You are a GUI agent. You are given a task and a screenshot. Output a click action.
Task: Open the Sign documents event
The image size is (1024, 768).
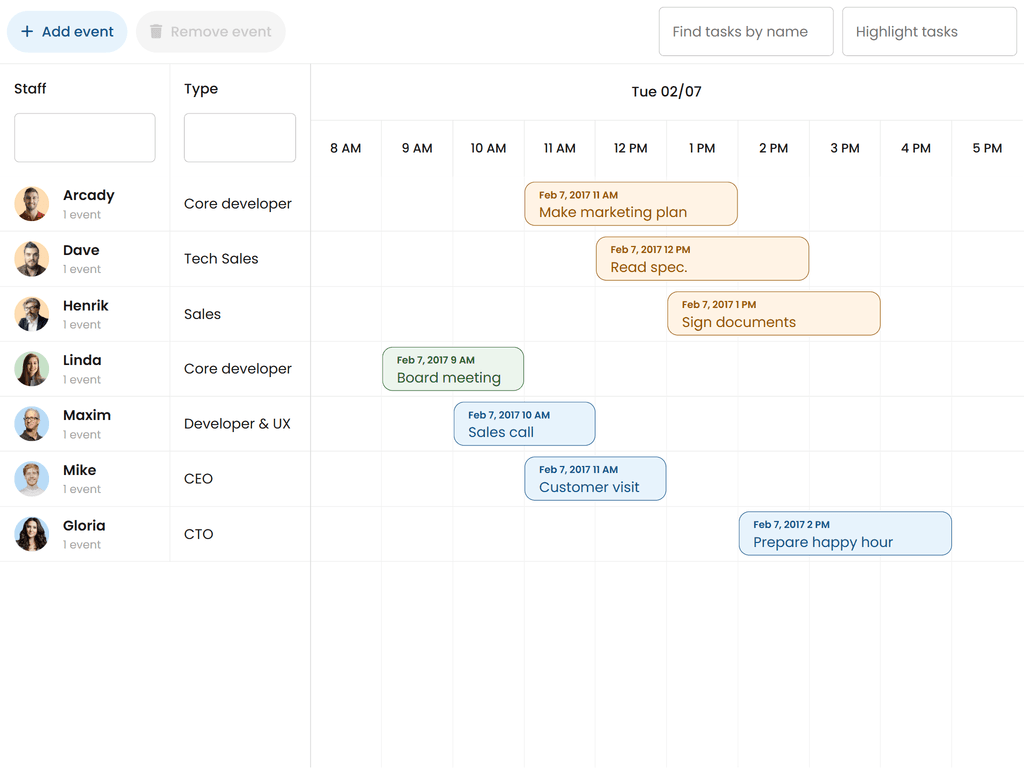point(773,314)
